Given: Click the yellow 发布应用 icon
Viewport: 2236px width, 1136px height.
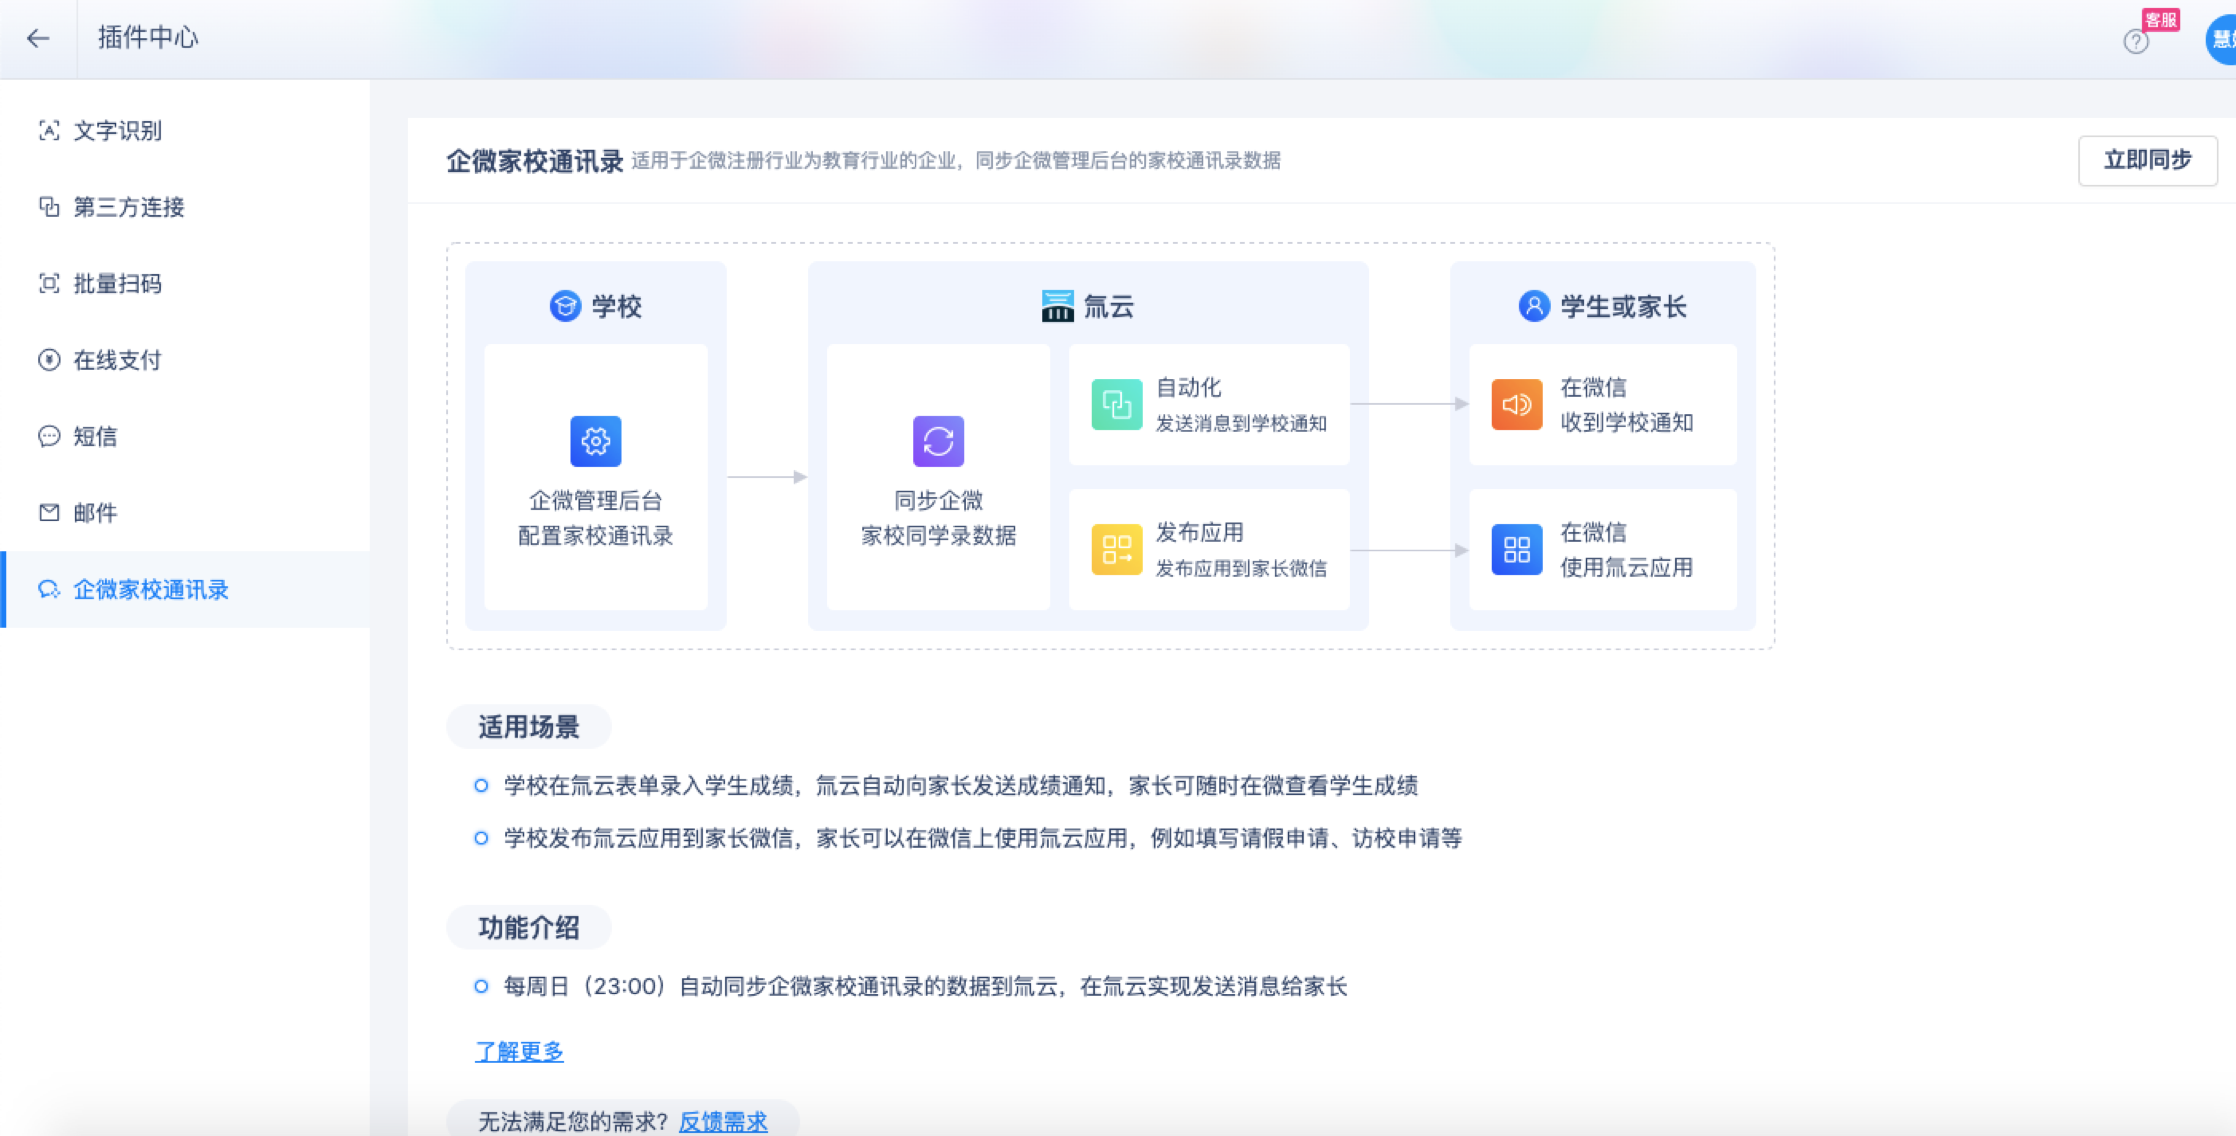Looking at the screenshot, I should click(1117, 549).
